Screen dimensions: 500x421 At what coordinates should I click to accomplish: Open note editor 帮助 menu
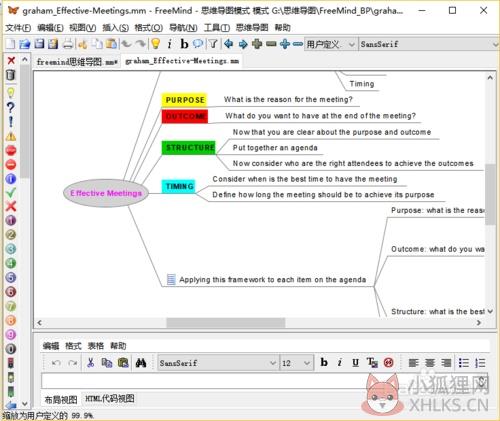point(118,346)
